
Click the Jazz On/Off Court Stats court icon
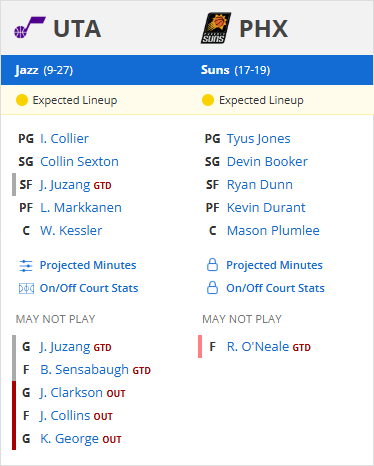26,289
